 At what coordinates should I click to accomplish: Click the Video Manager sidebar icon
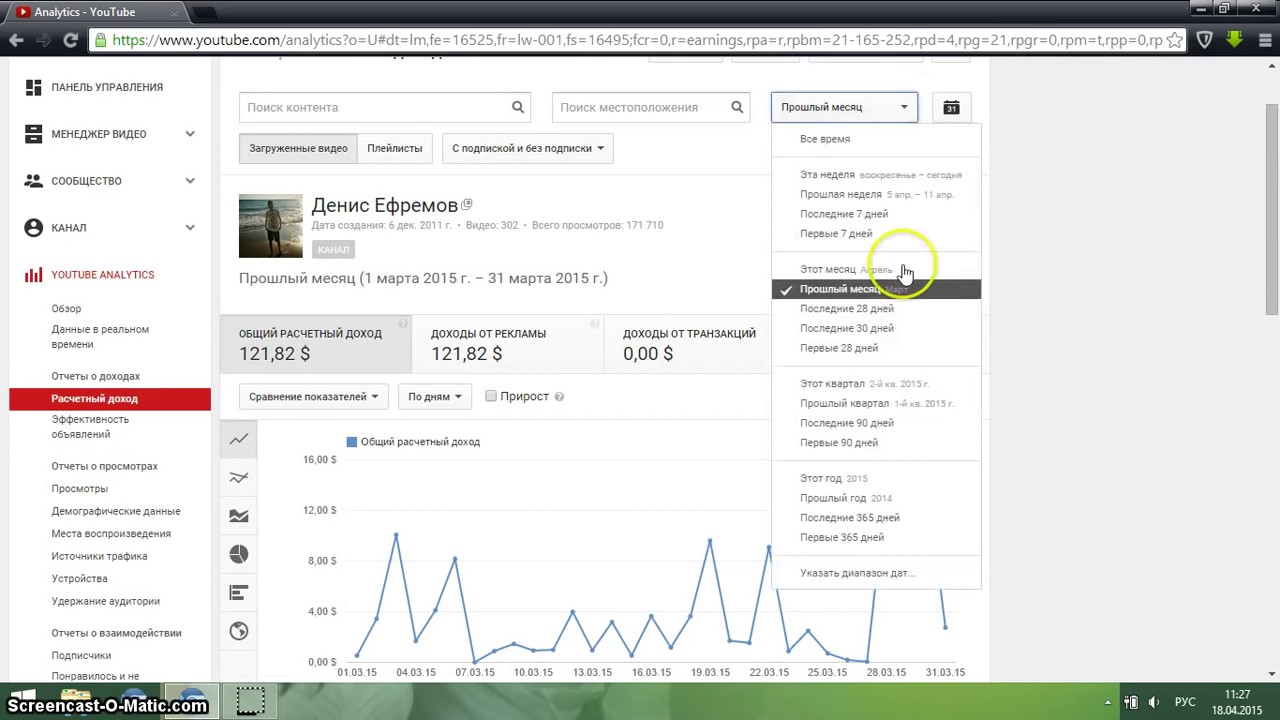pyautogui.click(x=34, y=134)
